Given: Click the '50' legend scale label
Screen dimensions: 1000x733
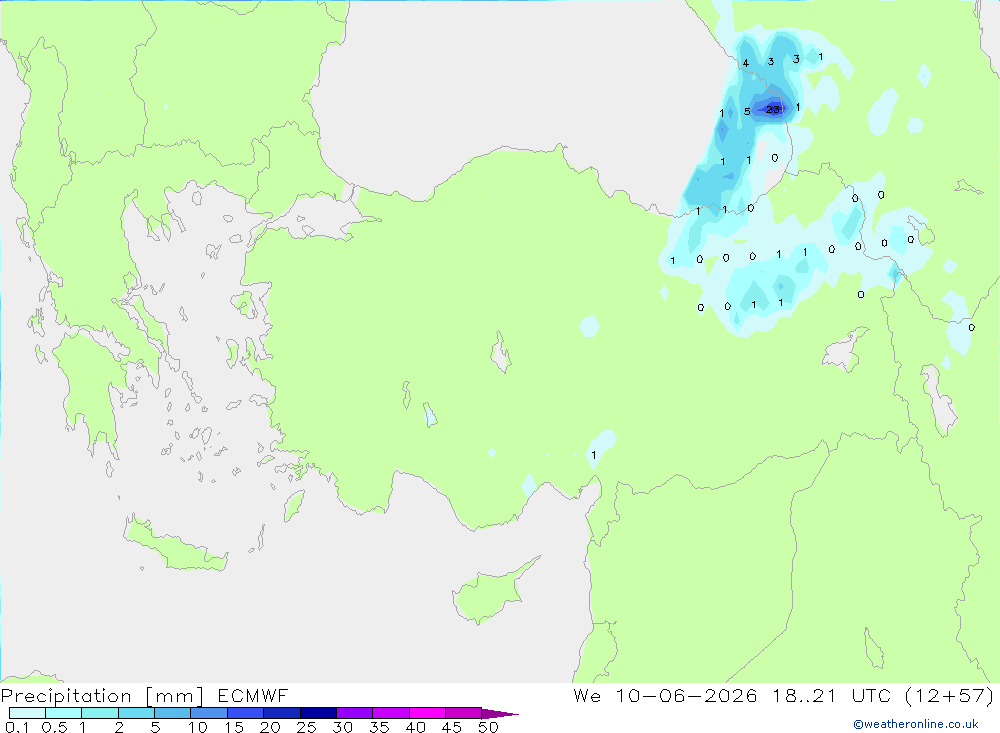Looking at the screenshot, I should (x=488, y=727).
